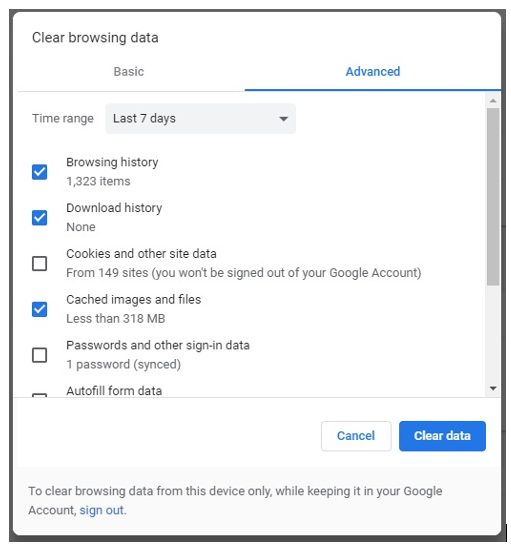Click the scrollbar down arrow
Viewport: 511px width, 546px height.
493,388
